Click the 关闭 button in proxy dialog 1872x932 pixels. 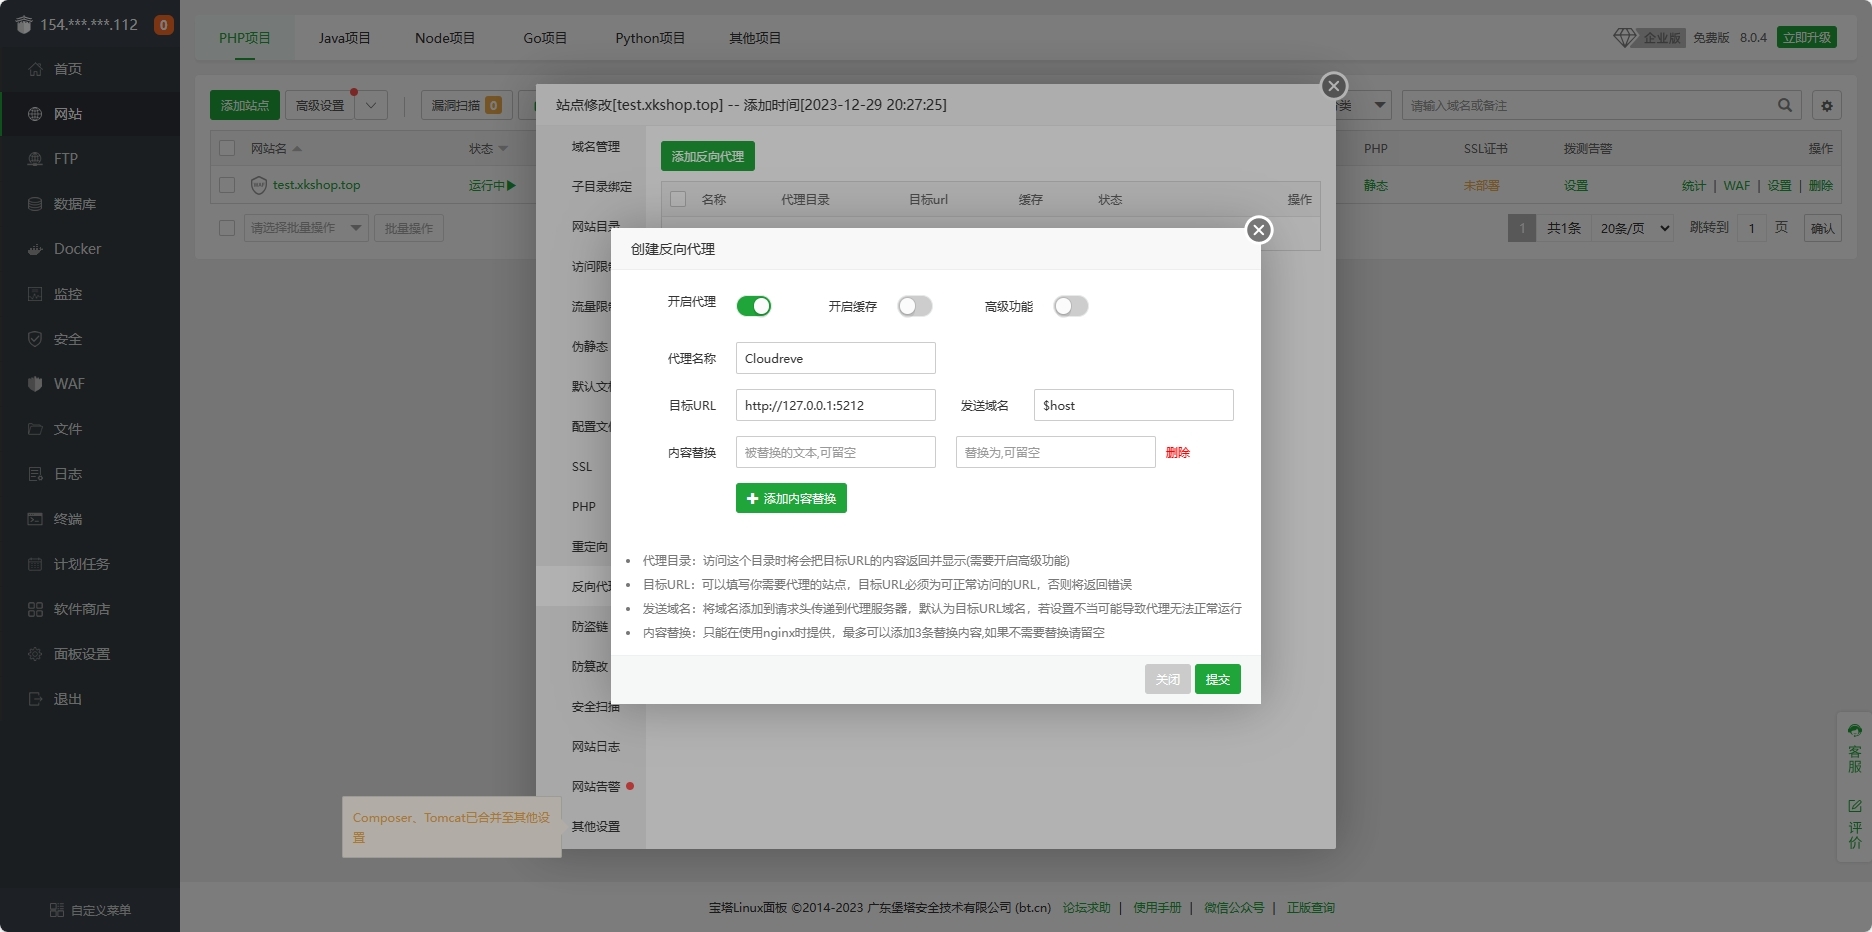[1168, 679]
